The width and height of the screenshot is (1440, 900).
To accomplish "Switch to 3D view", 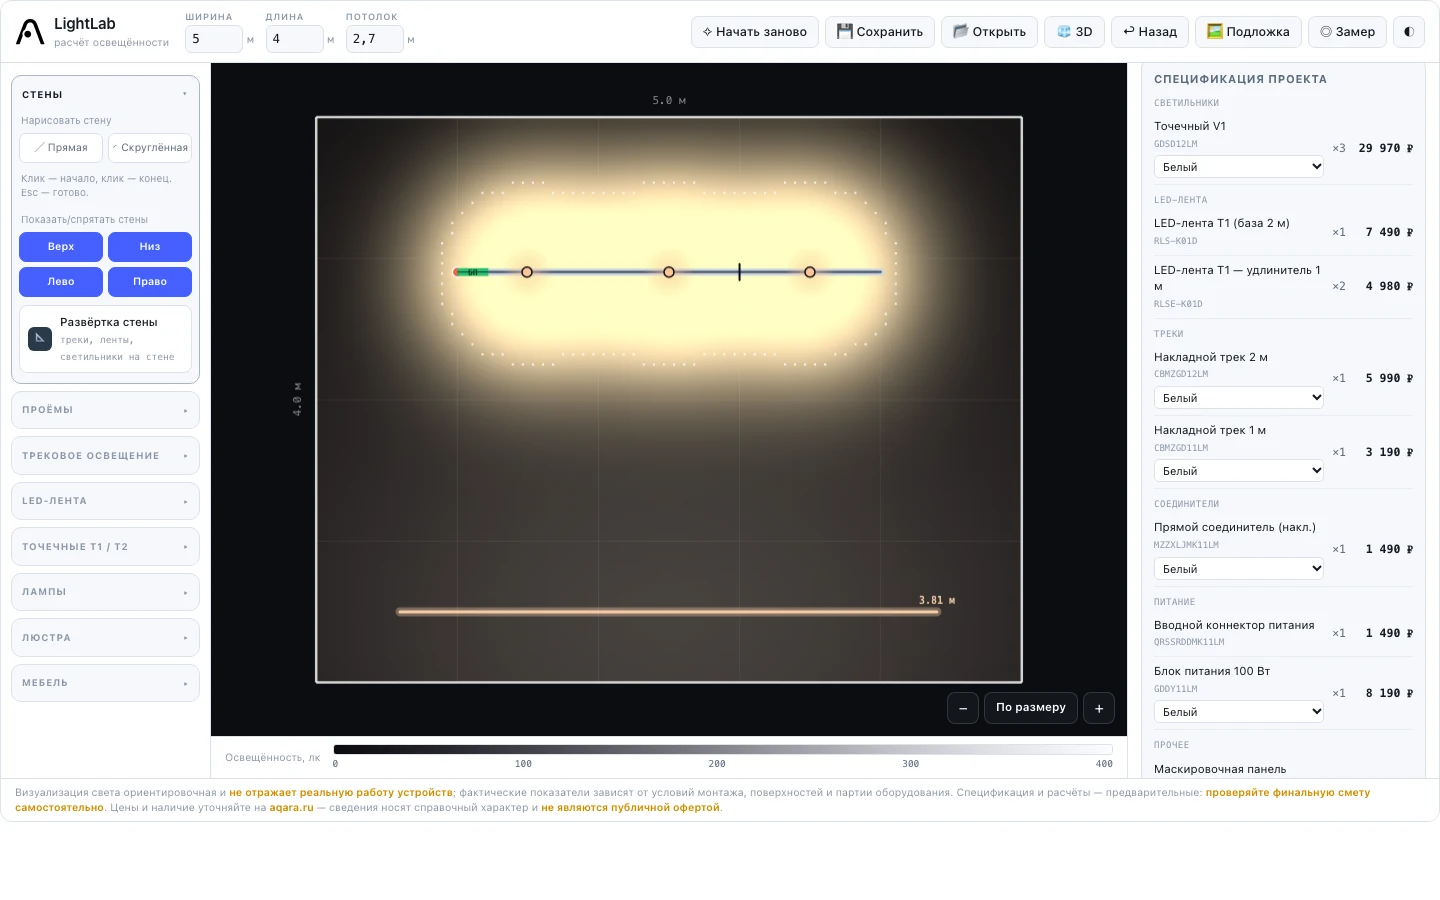I will pyautogui.click(x=1075, y=32).
